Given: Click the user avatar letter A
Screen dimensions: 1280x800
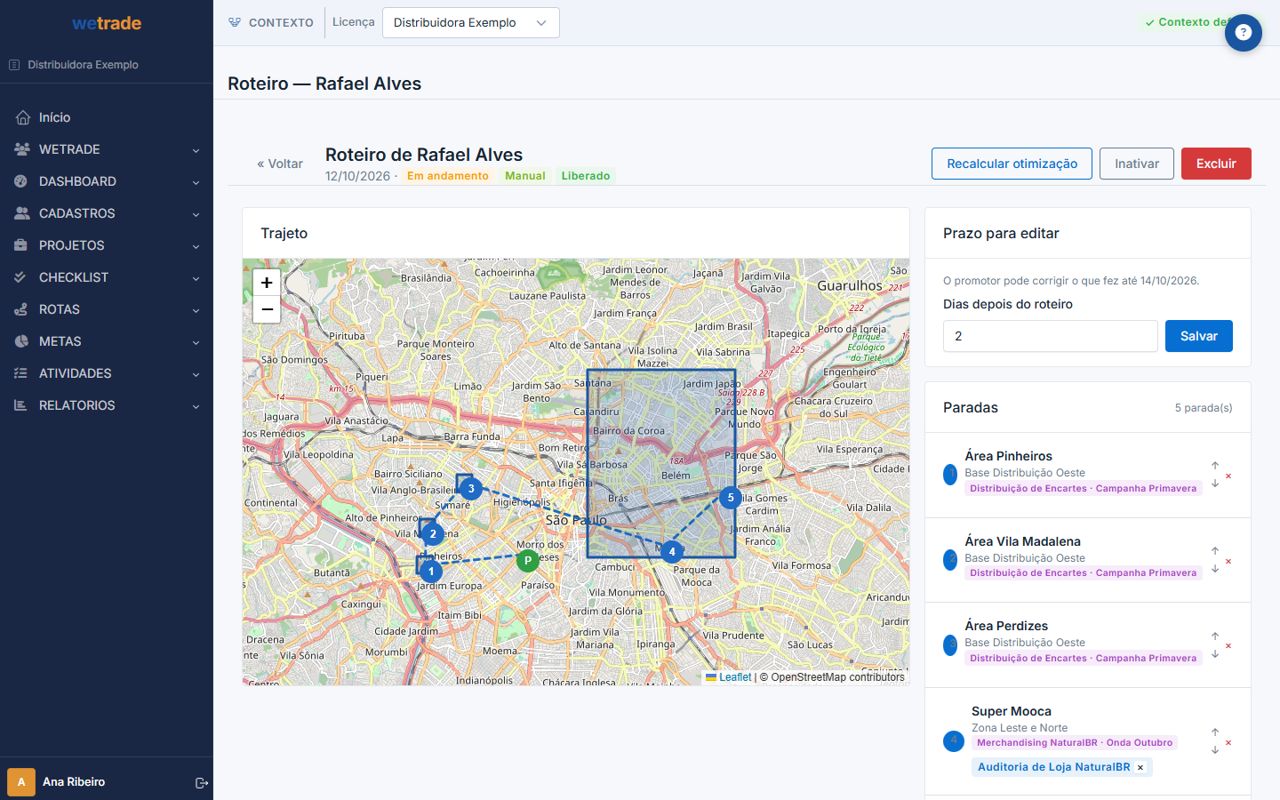Looking at the screenshot, I should pos(21,782).
